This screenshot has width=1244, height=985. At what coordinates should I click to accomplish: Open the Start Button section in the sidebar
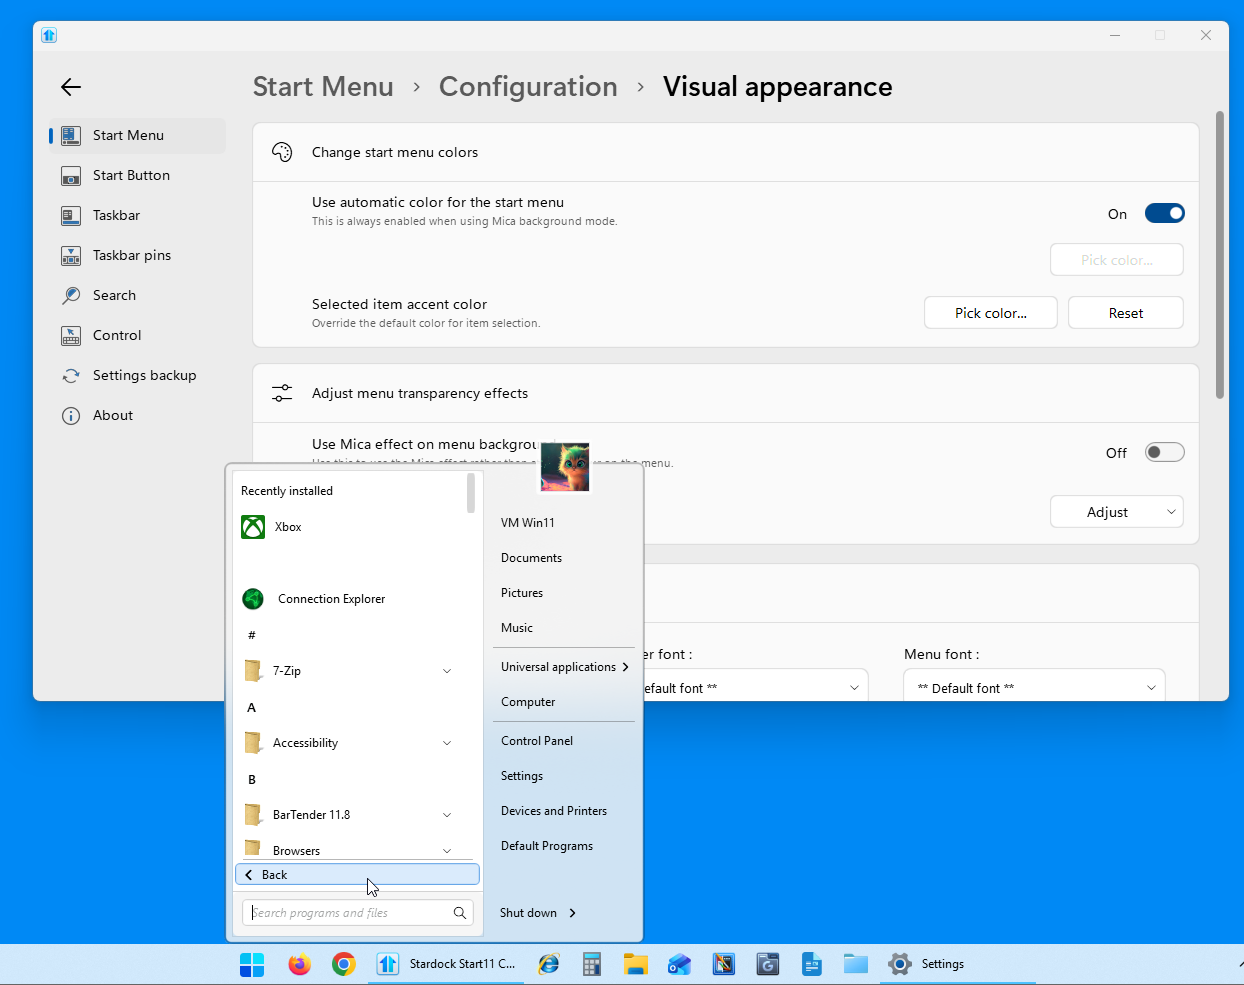pos(131,175)
